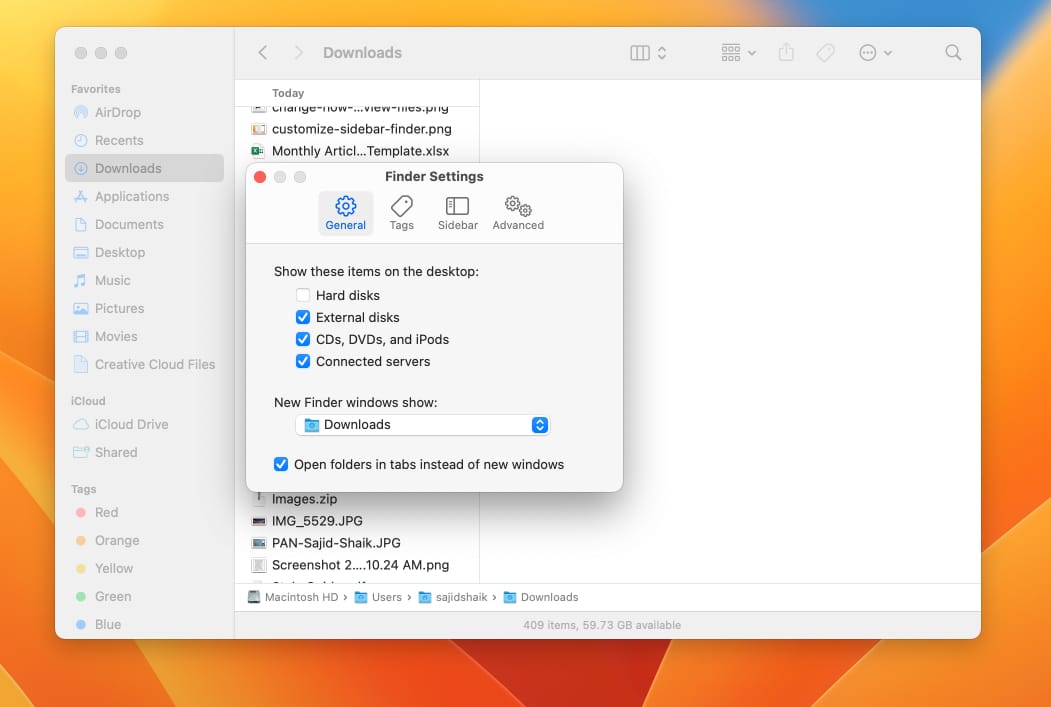Open the Tags settings pane
1051x707 pixels.
coord(401,213)
